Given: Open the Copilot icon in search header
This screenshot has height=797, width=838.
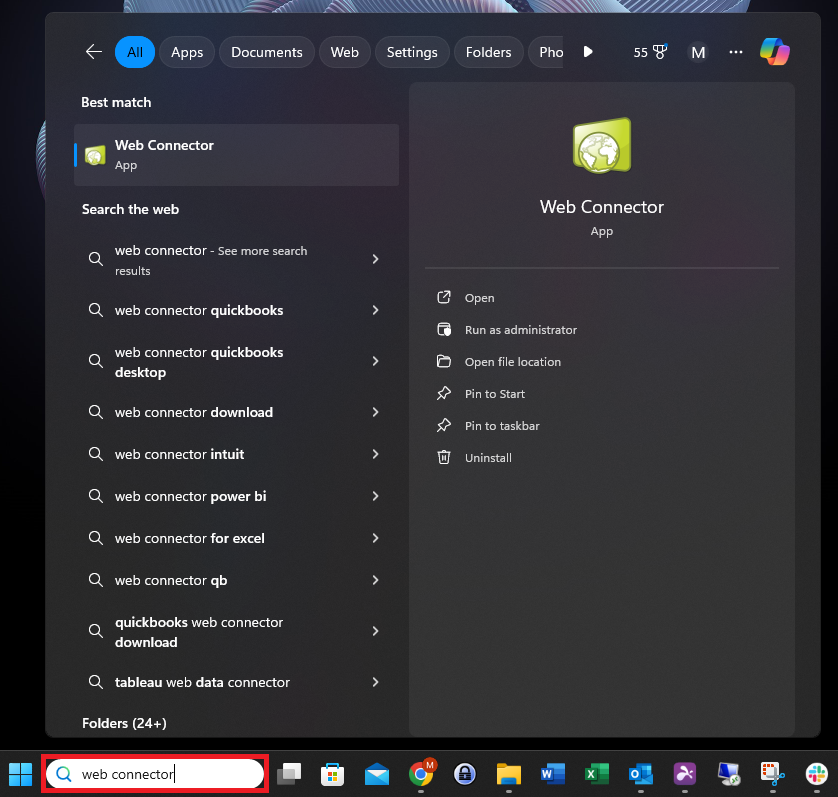Looking at the screenshot, I should tap(774, 52).
